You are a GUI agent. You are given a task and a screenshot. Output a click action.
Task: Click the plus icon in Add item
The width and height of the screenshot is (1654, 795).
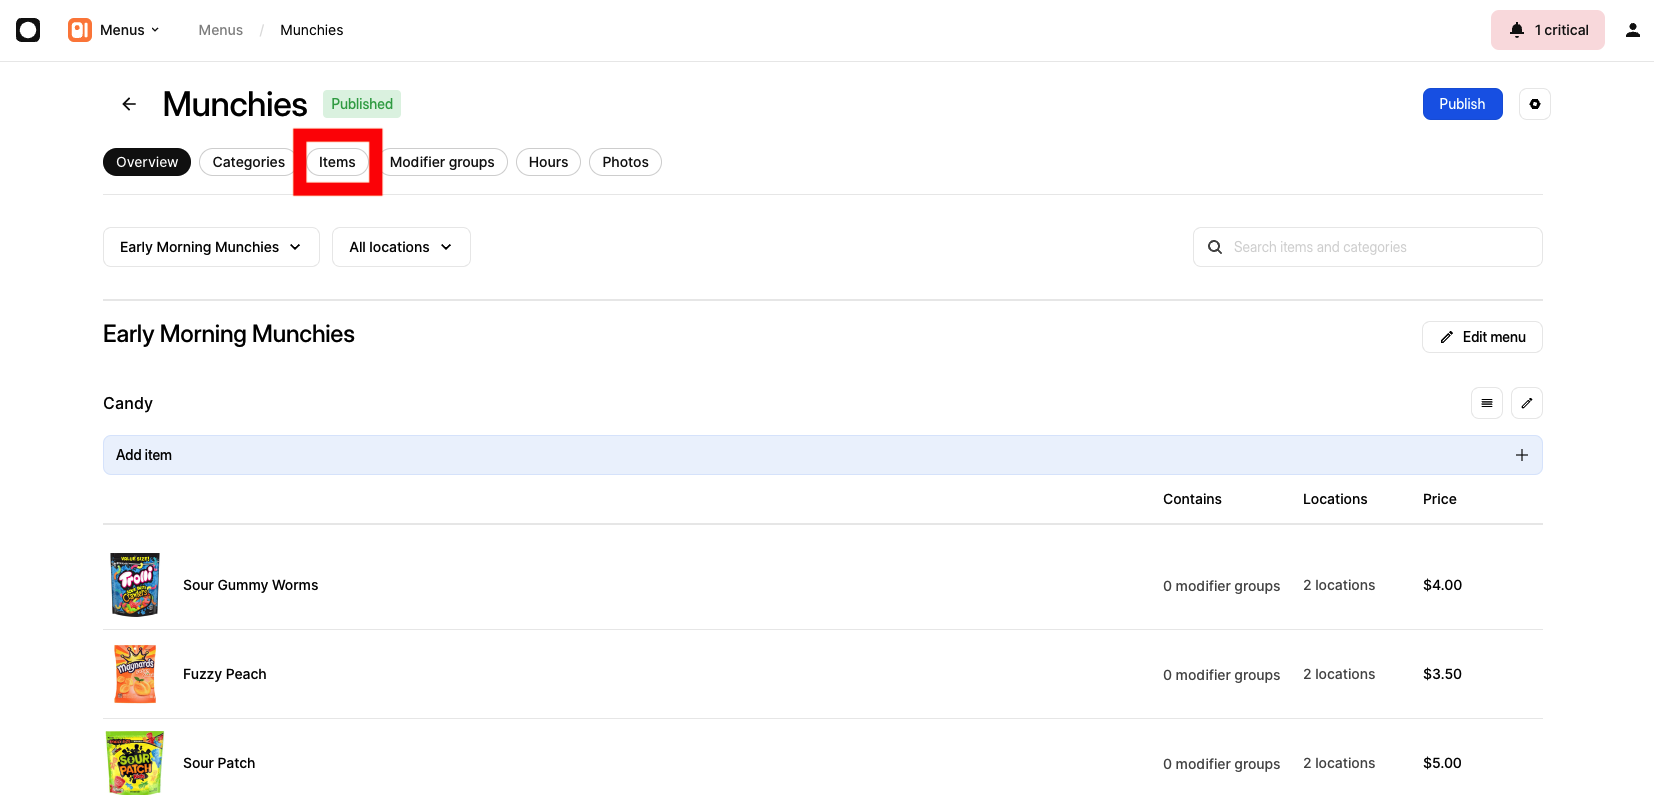(1522, 455)
